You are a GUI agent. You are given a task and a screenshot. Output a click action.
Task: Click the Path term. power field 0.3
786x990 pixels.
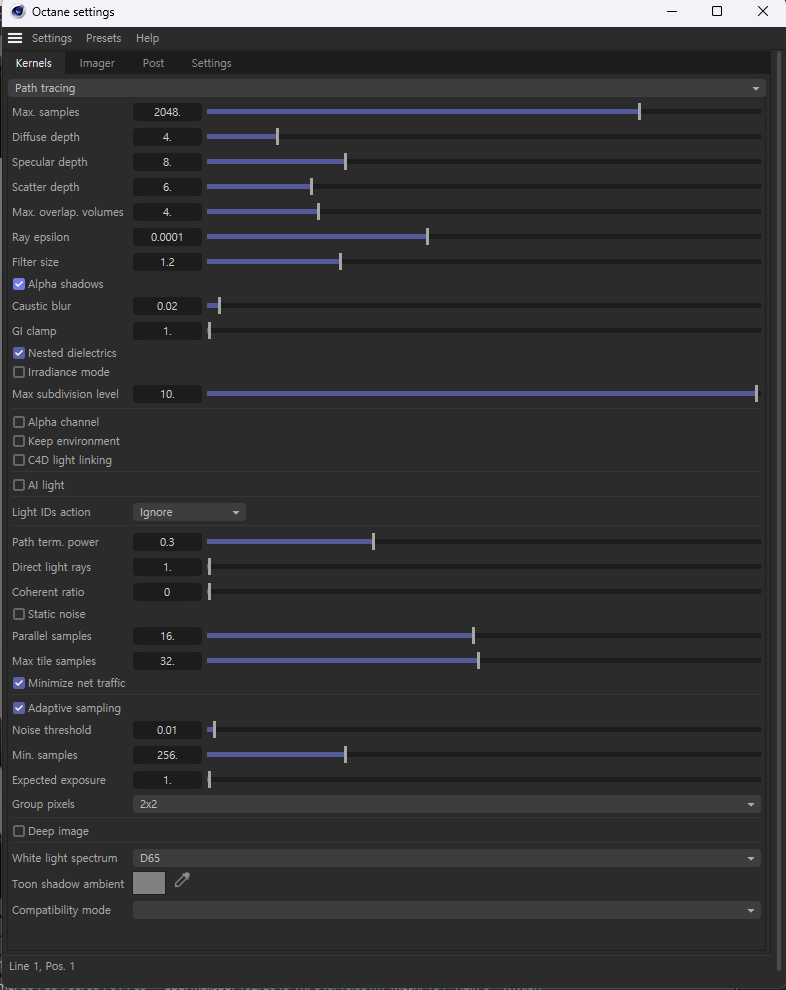[167, 542]
